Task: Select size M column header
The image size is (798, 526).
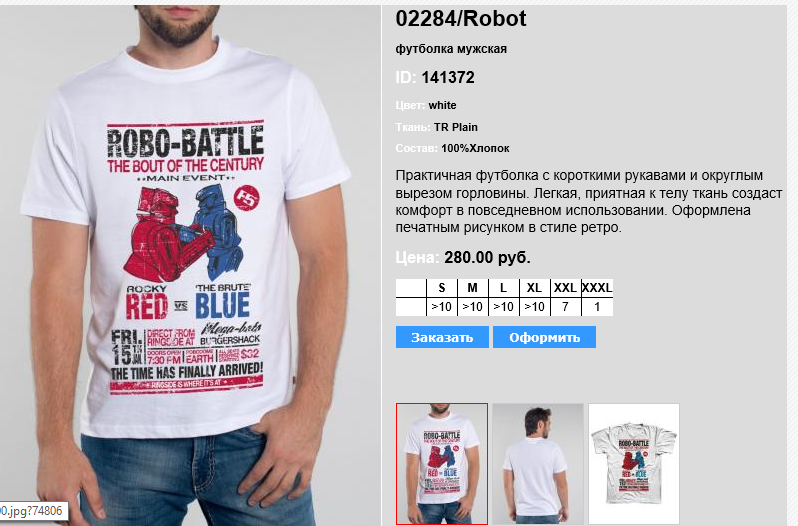Action: click(x=473, y=288)
